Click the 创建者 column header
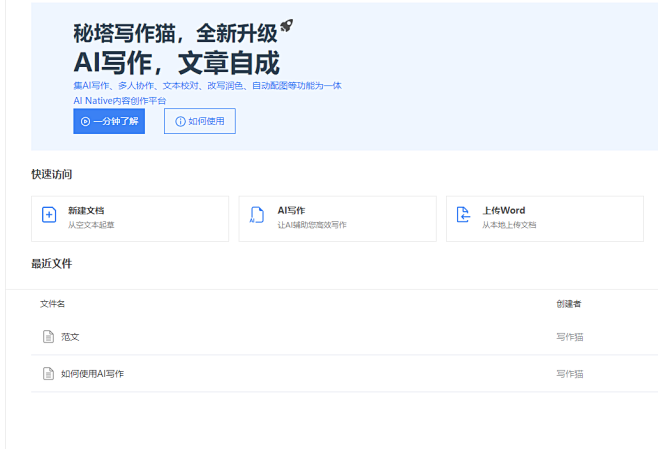This screenshot has width=658, height=449. 569,304
